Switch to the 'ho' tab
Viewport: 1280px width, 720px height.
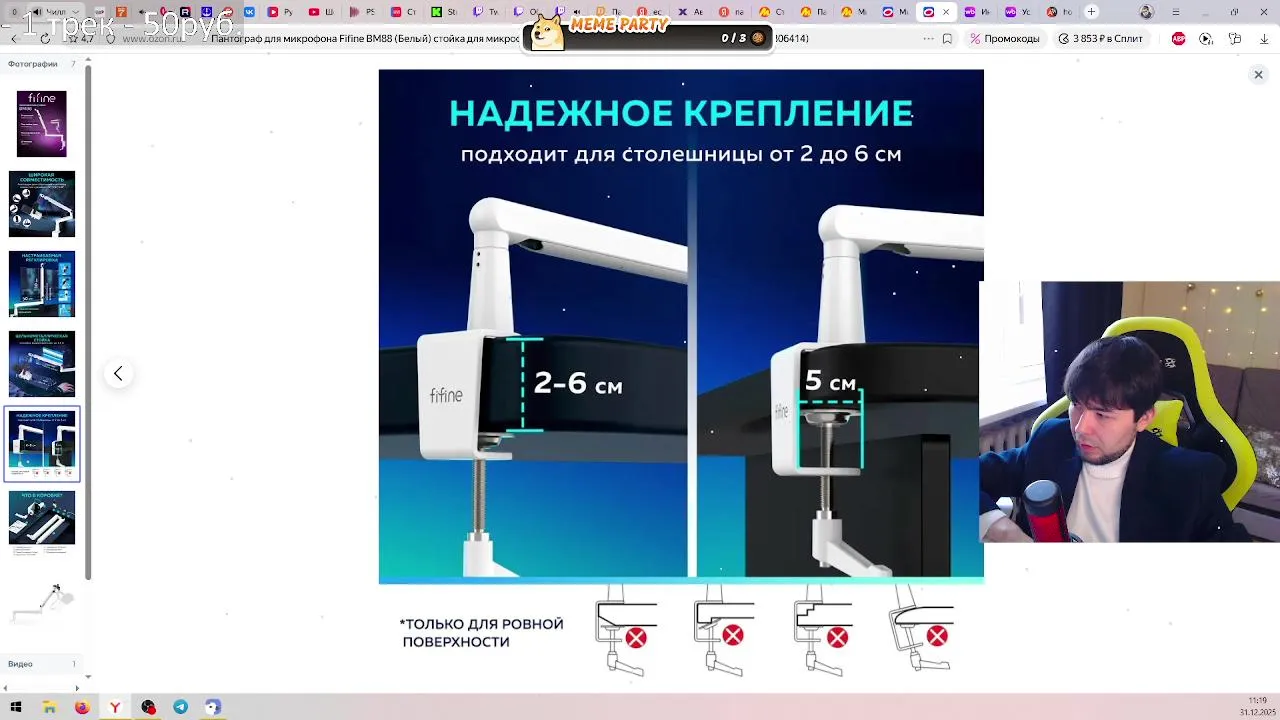[1059, 11]
